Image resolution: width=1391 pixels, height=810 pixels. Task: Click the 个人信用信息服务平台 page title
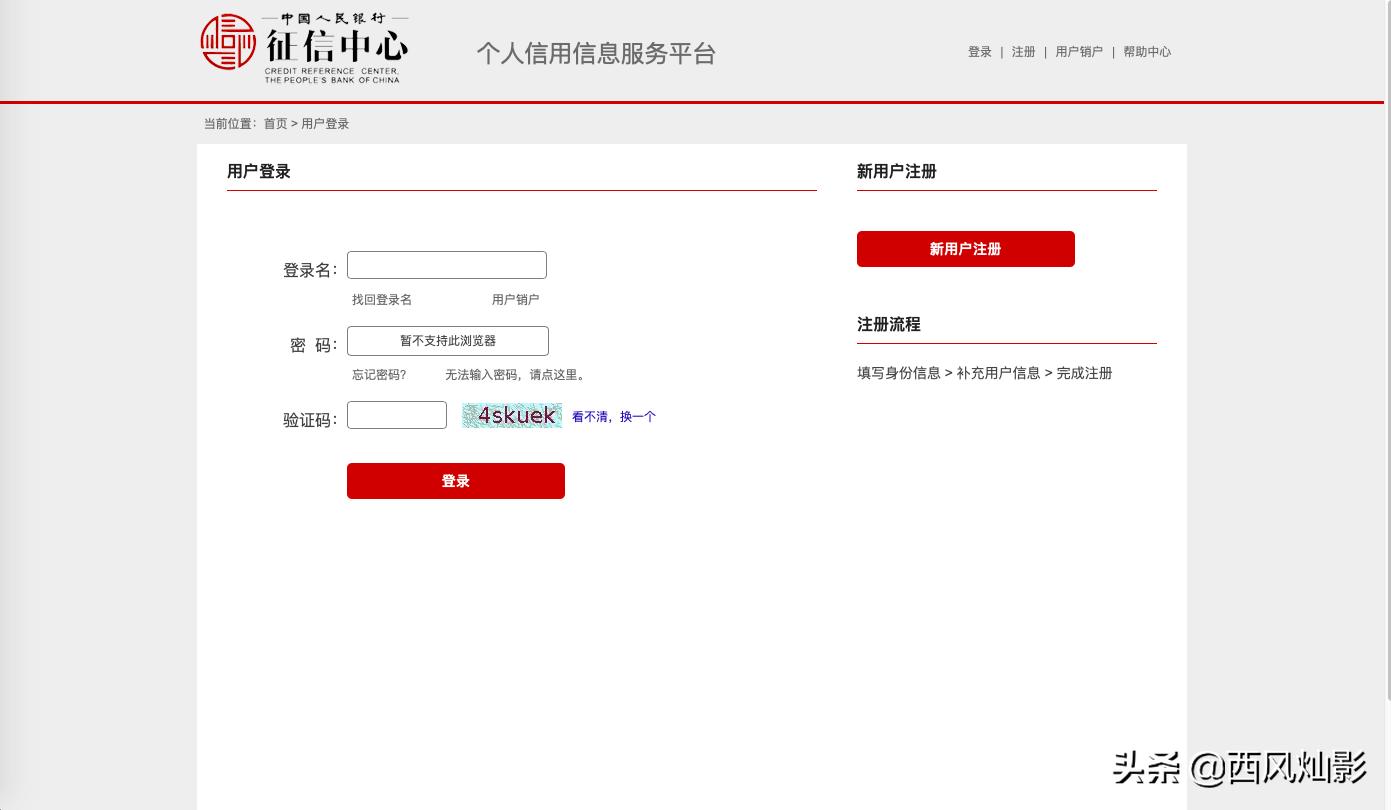tap(595, 54)
